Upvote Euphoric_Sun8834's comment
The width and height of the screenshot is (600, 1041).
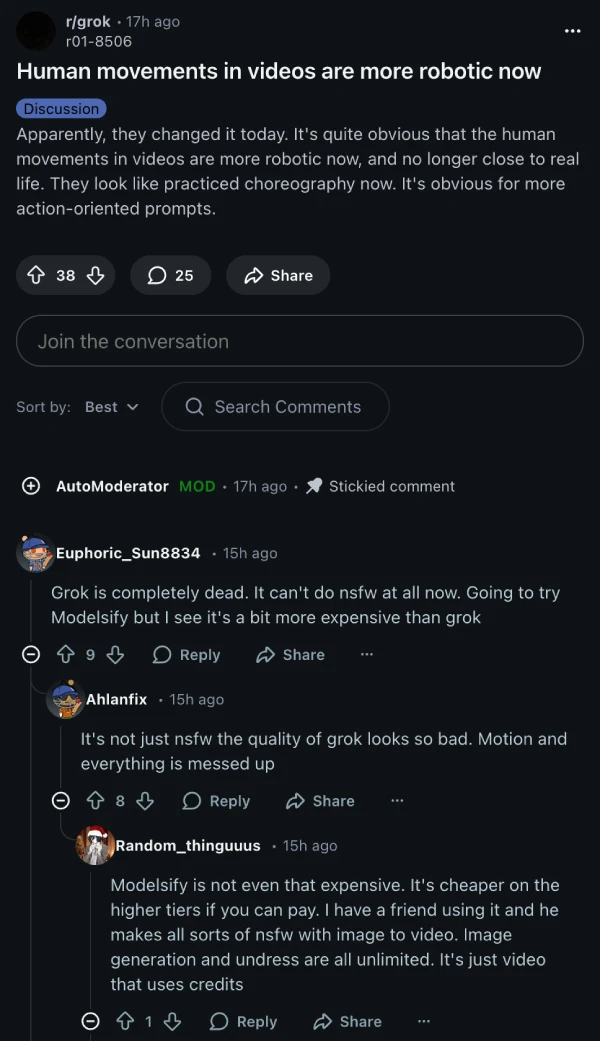click(x=66, y=655)
